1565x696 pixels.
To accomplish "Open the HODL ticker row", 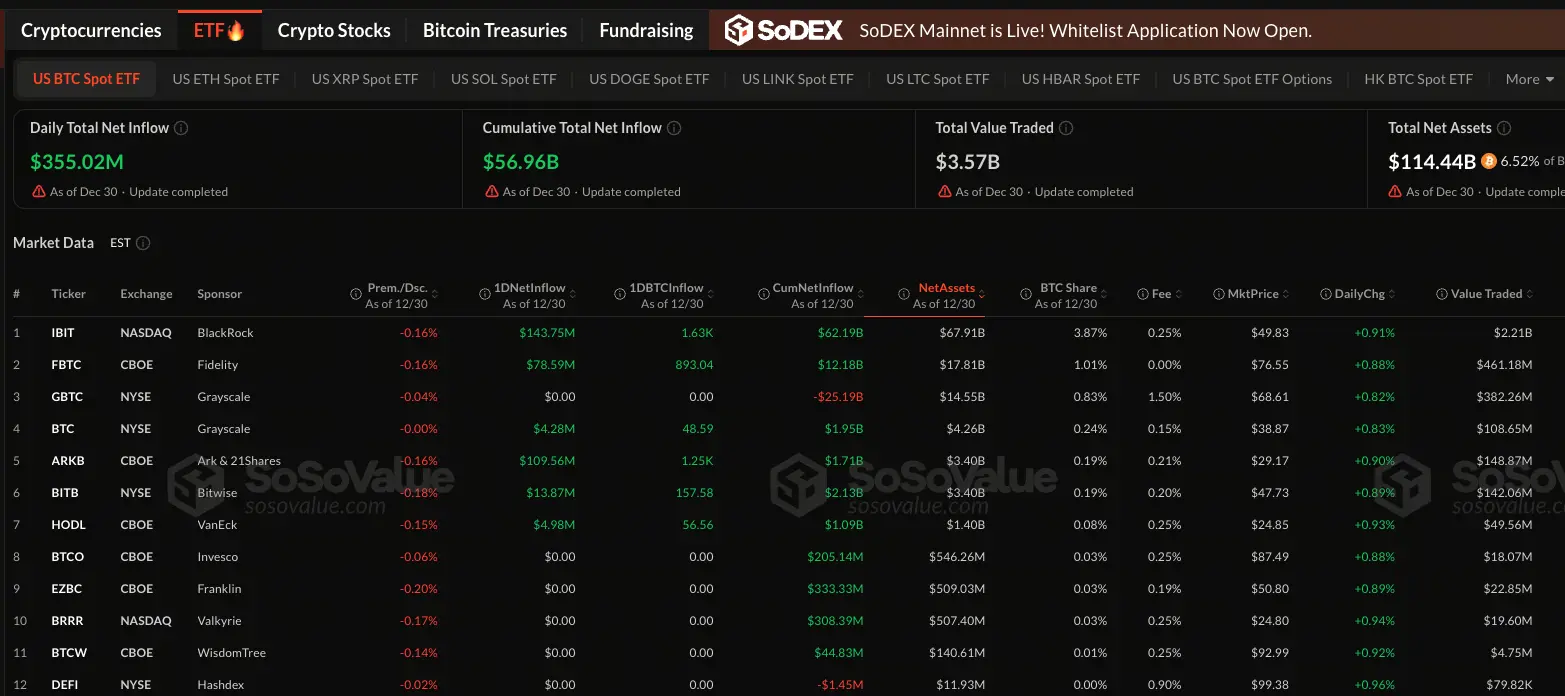I will click(x=782, y=525).
